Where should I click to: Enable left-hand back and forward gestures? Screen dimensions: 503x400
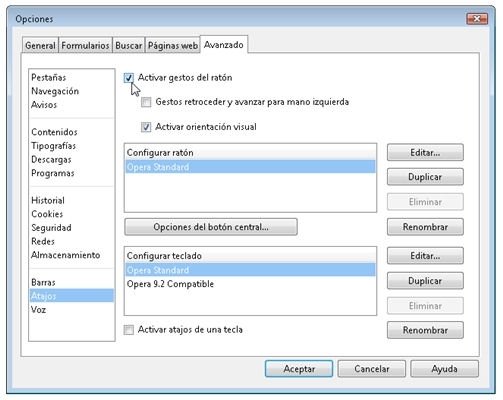(146, 102)
